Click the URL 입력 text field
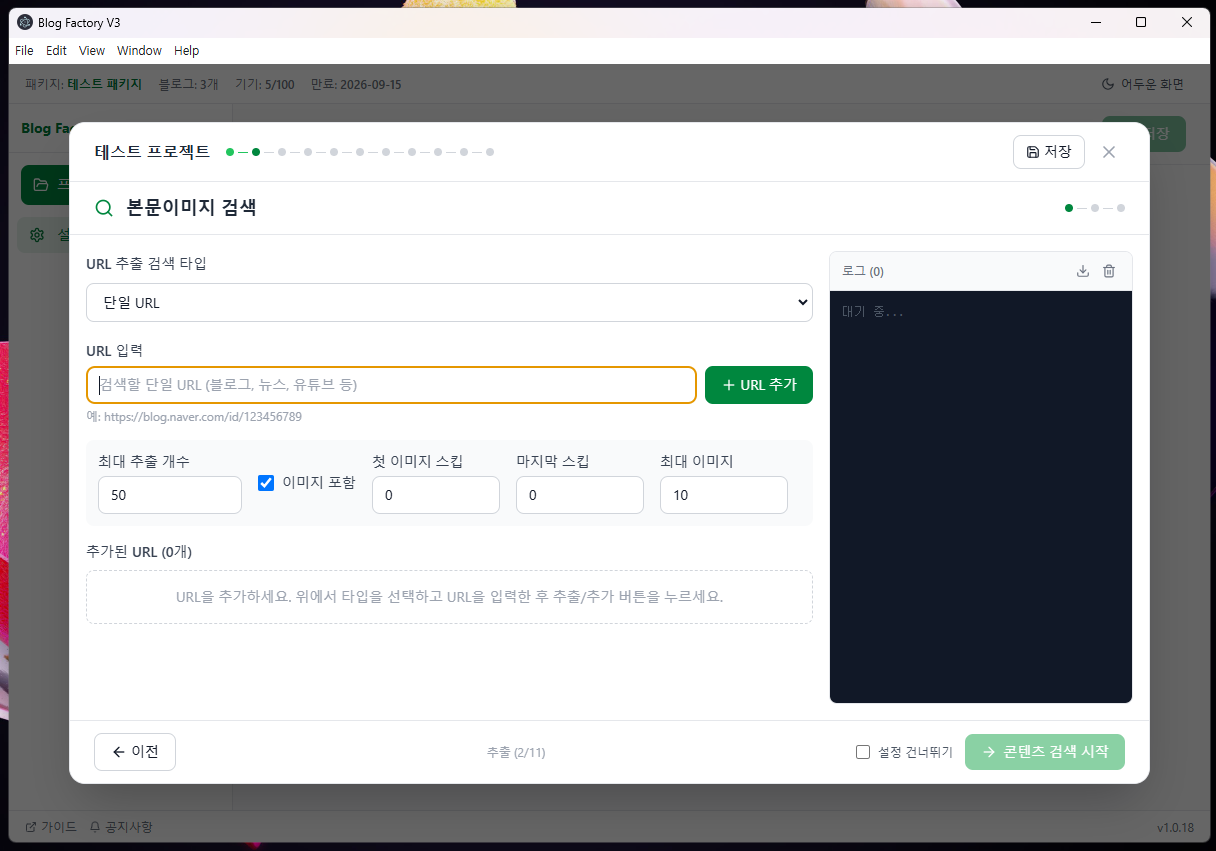The height and width of the screenshot is (851, 1216). [x=391, y=385]
